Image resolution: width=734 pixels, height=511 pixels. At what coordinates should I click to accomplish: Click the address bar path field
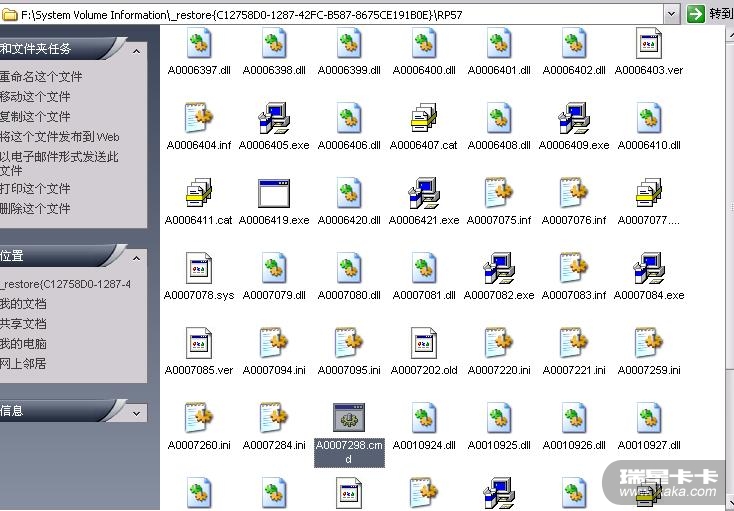tap(332, 15)
